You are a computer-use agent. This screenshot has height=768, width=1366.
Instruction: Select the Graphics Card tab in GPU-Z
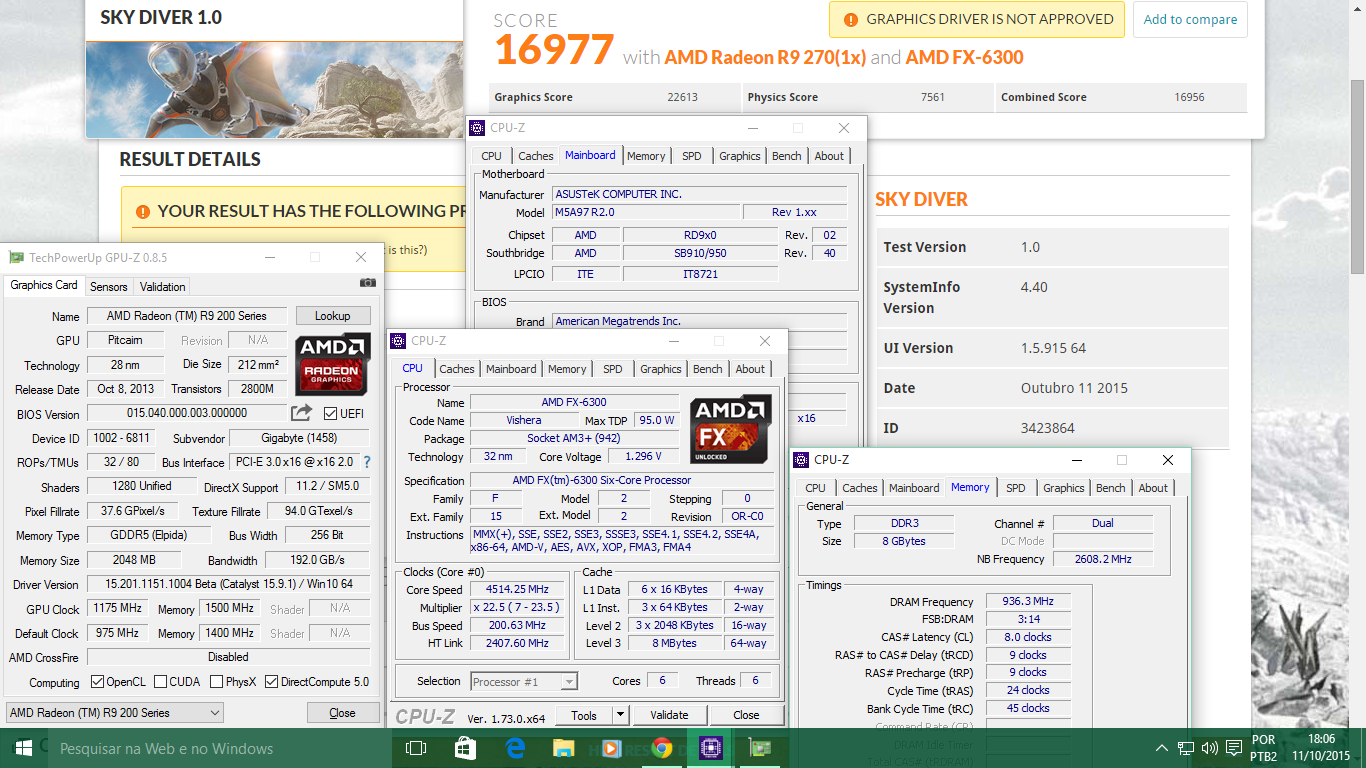click(x=44, y=285)
